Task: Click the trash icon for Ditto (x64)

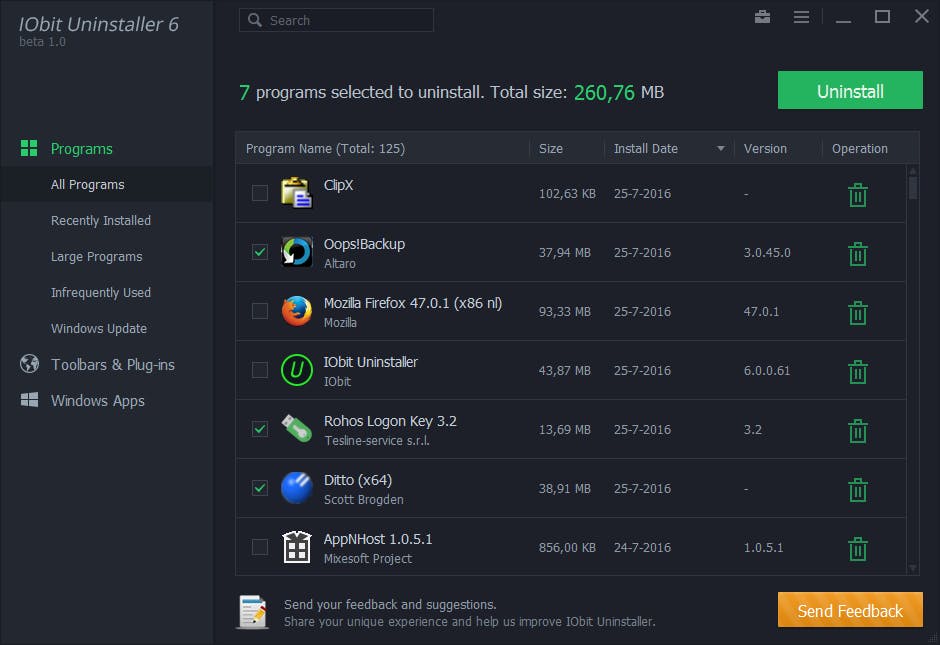Action: tap(857, 490)
